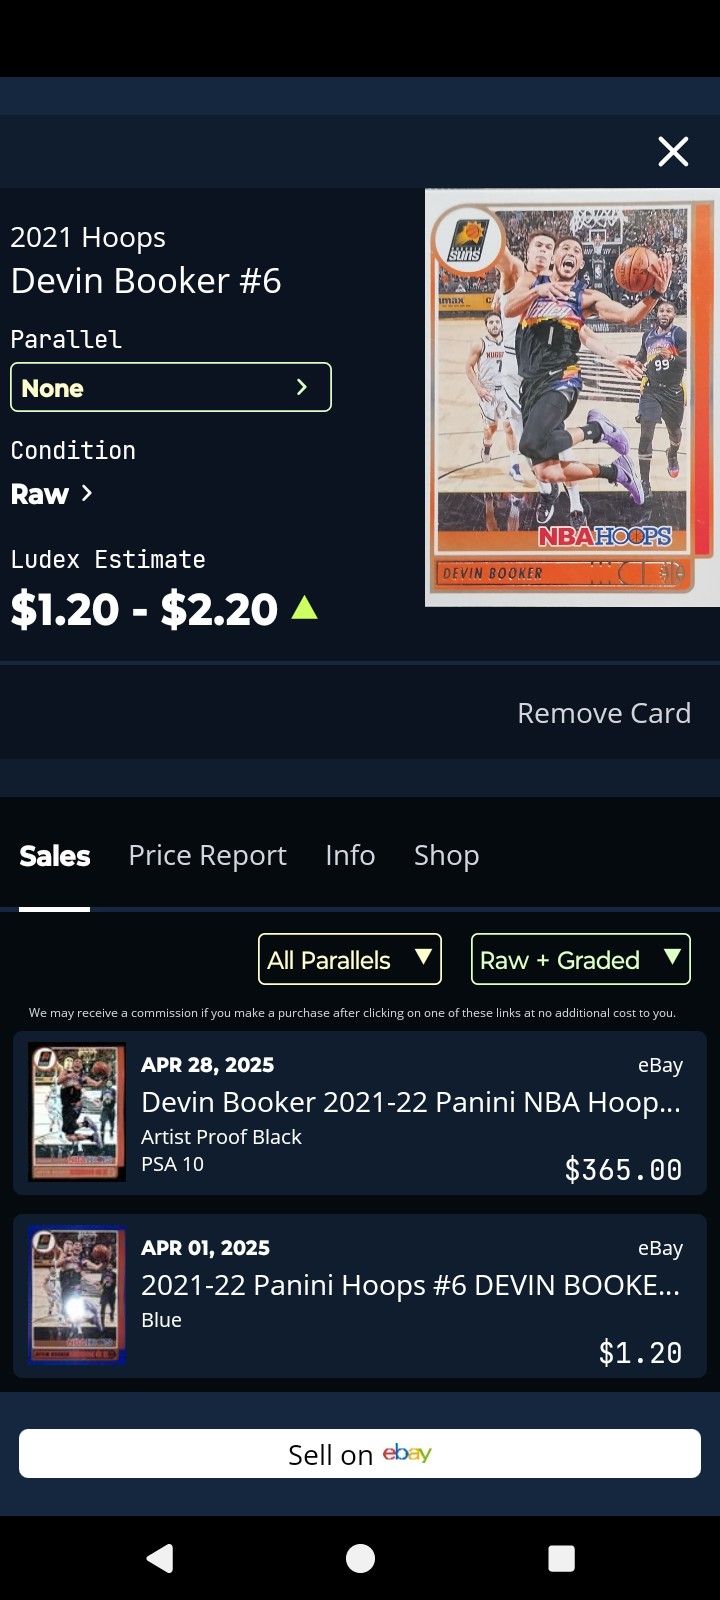This screenshot has height=1600, width=720.
Task: Open the Shop tab
Action: pos(446,855)
